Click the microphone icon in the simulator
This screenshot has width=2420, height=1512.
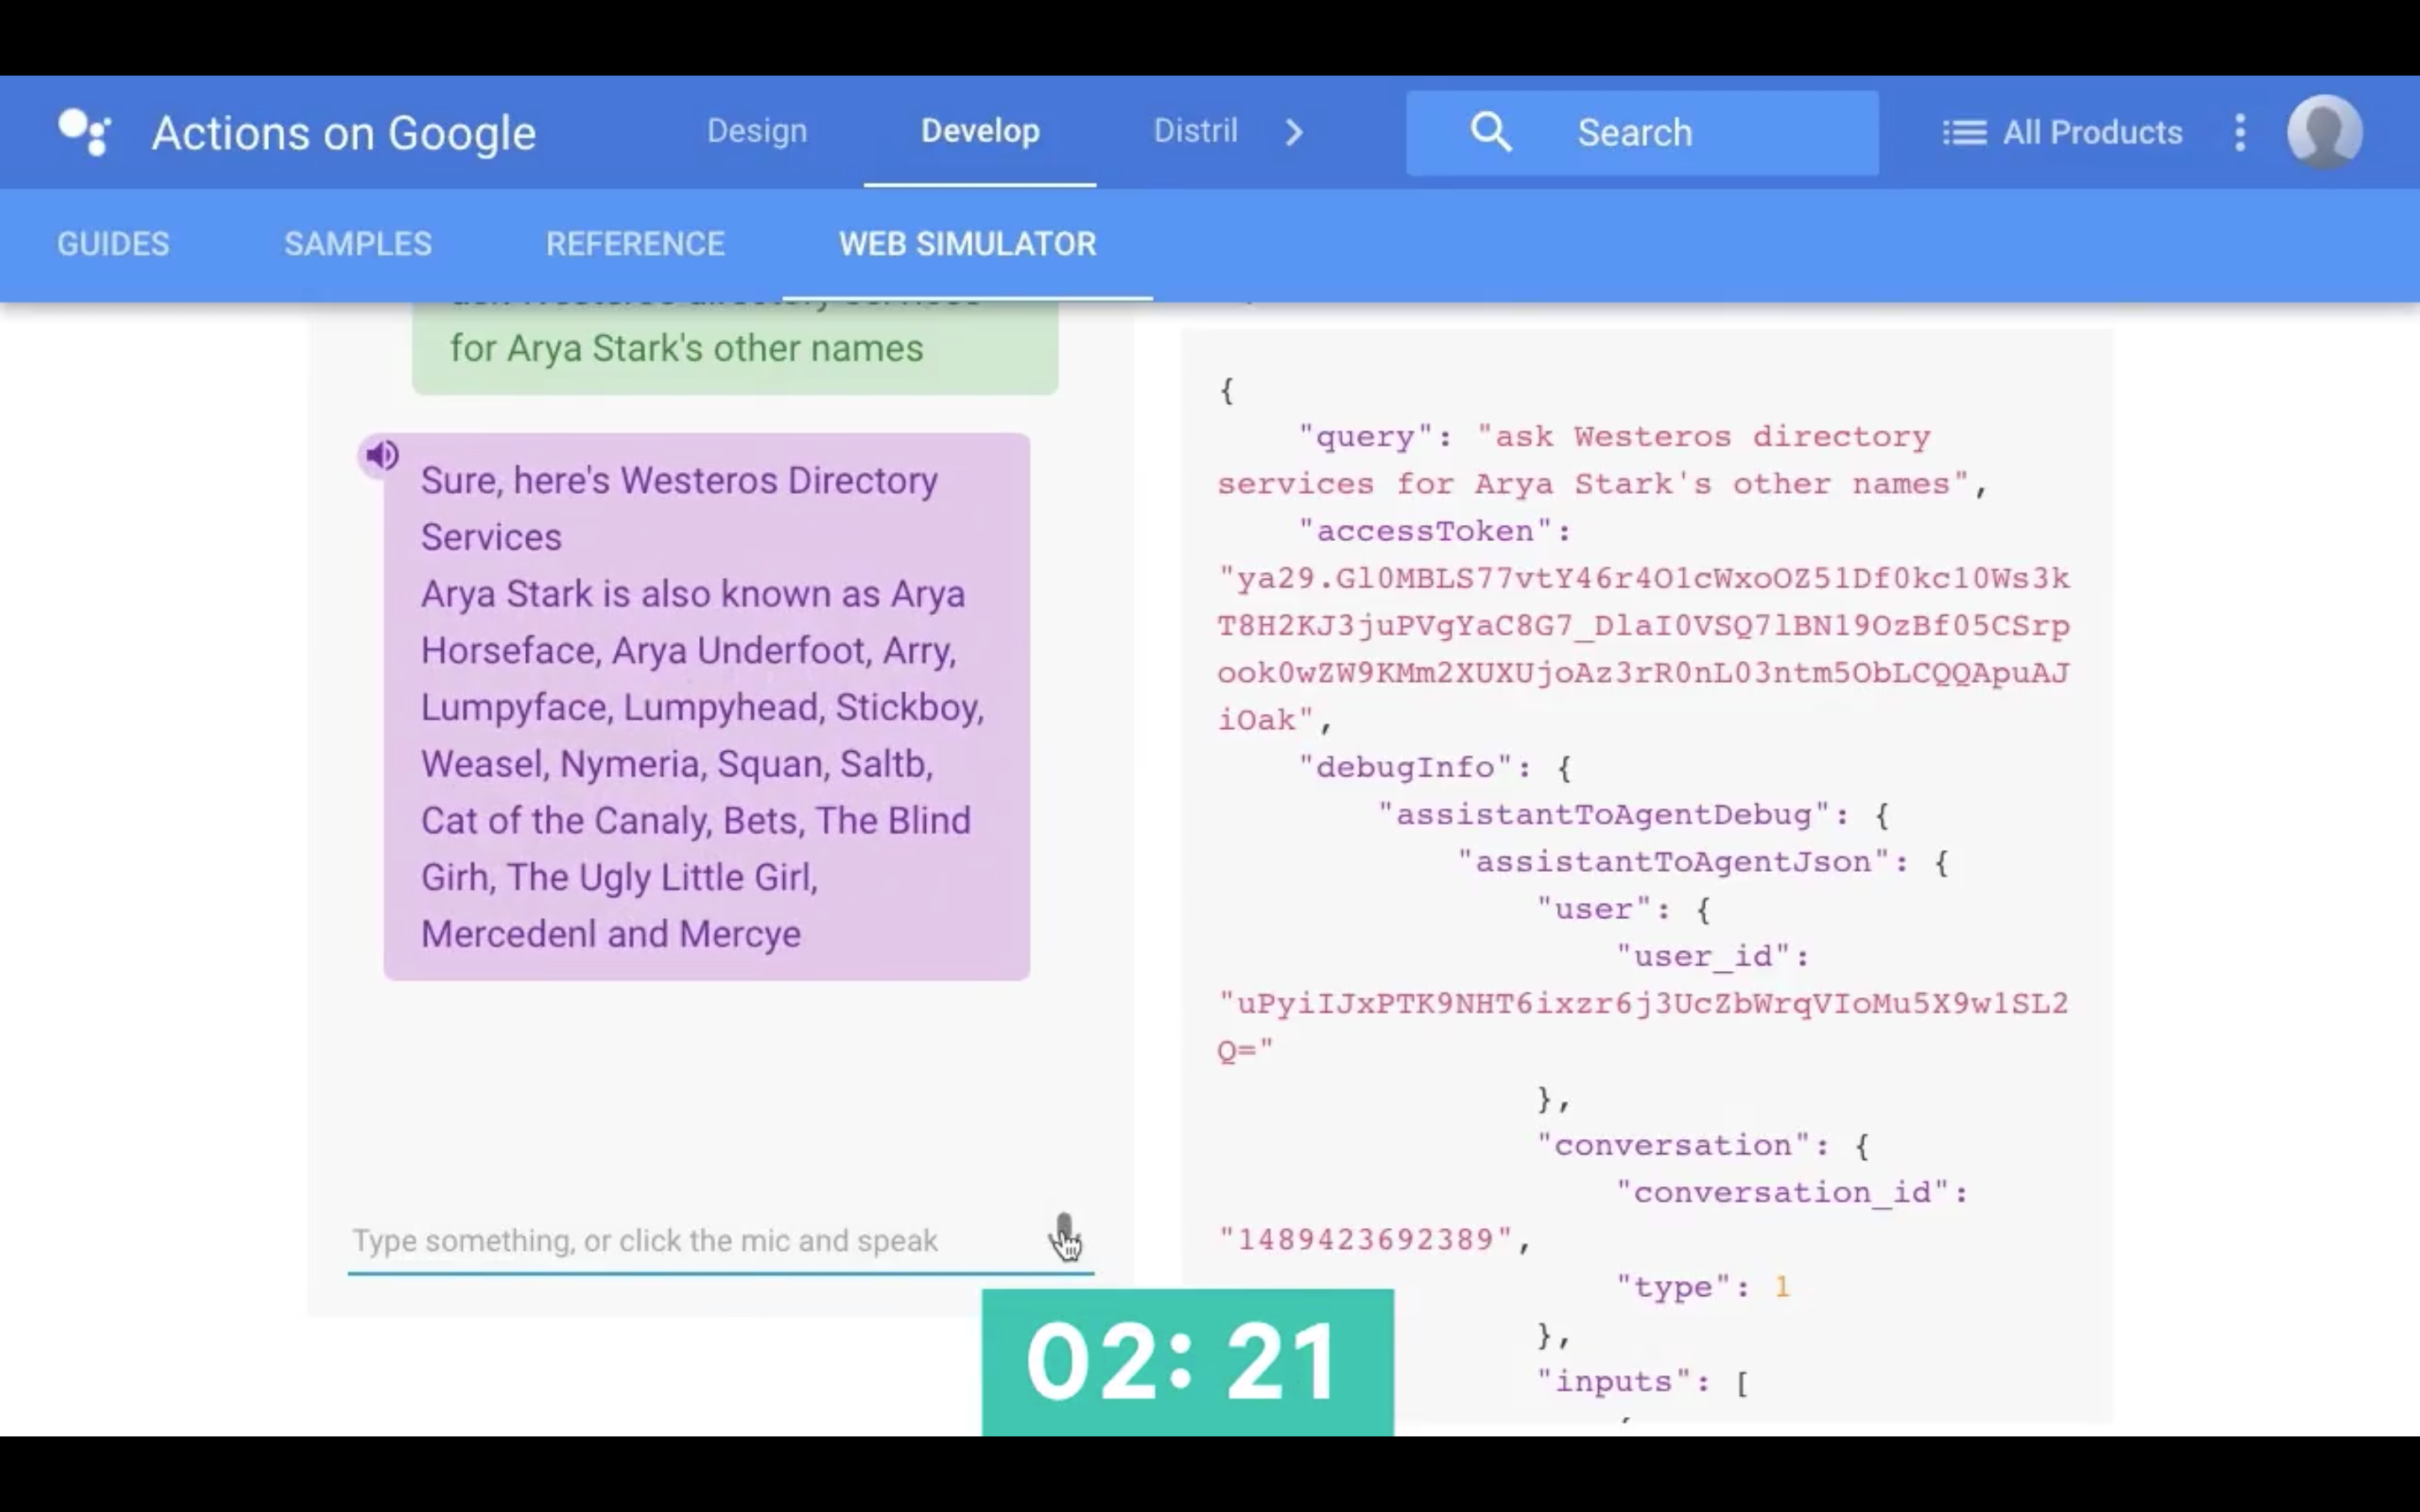(1064, 1237)
